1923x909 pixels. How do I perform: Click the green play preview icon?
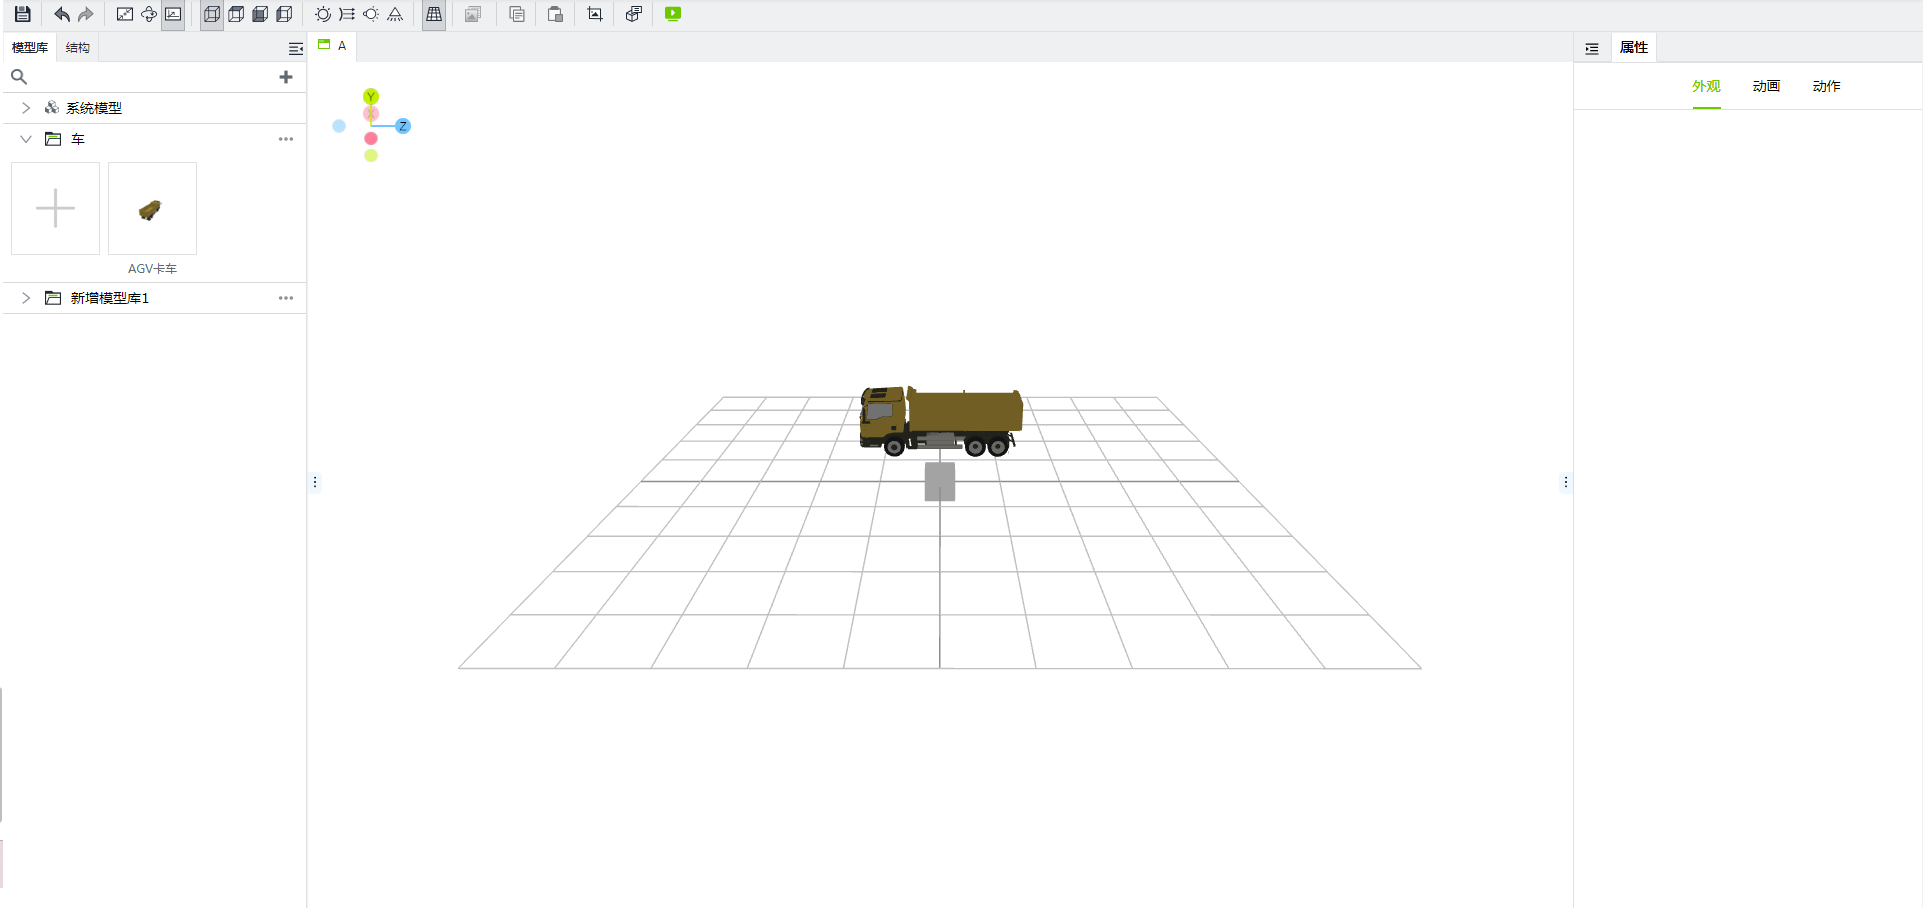tap(673, 14)
